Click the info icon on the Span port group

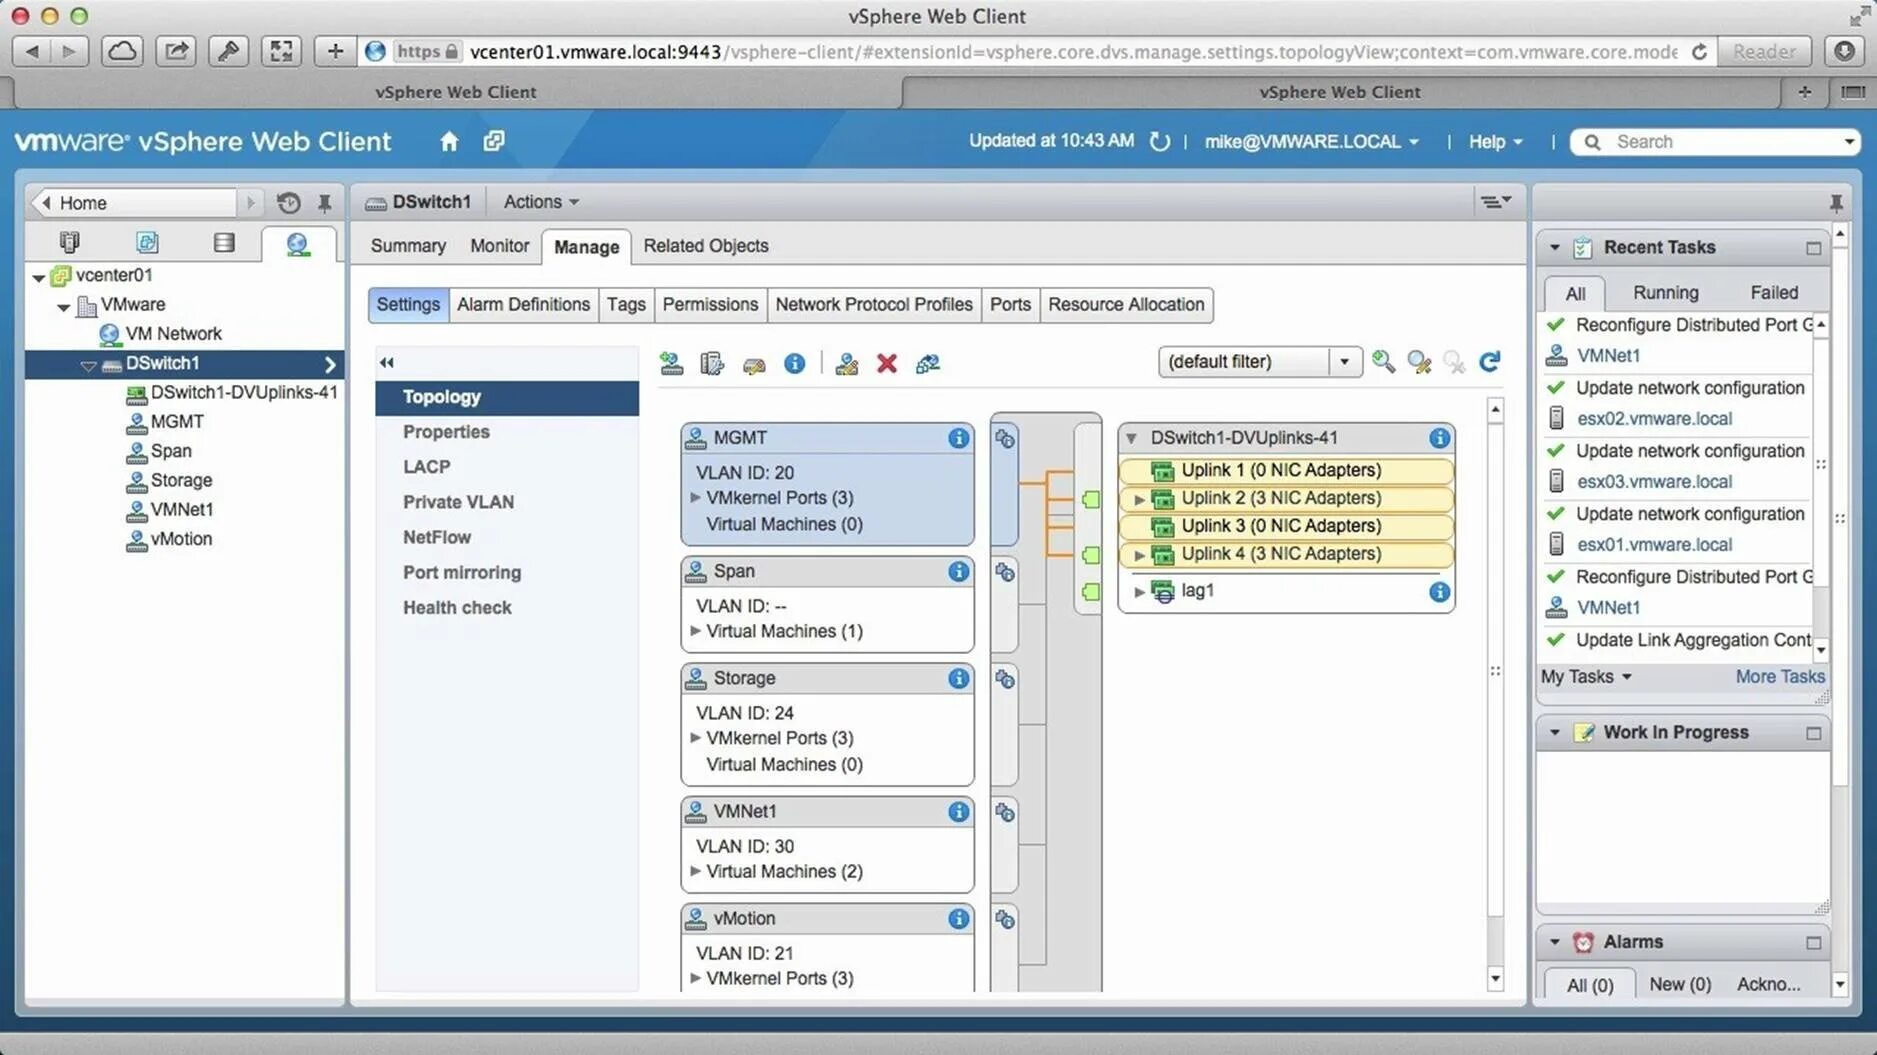(x=958, y=571)
